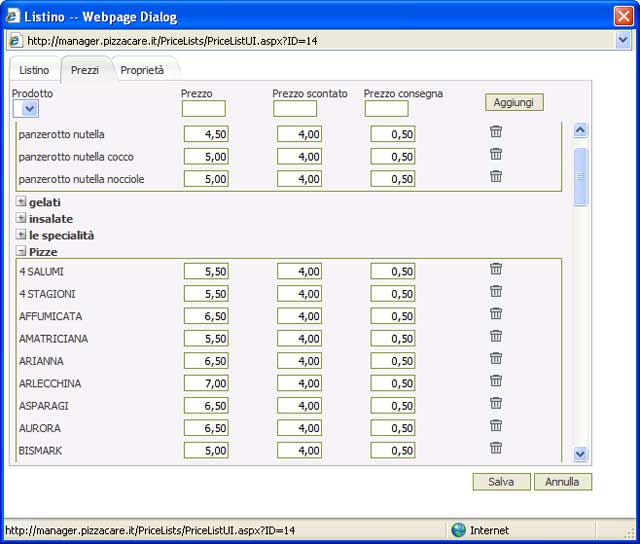Expand the insalate category
The width and height of the screenshot is (640, 544).
[21, 218]
